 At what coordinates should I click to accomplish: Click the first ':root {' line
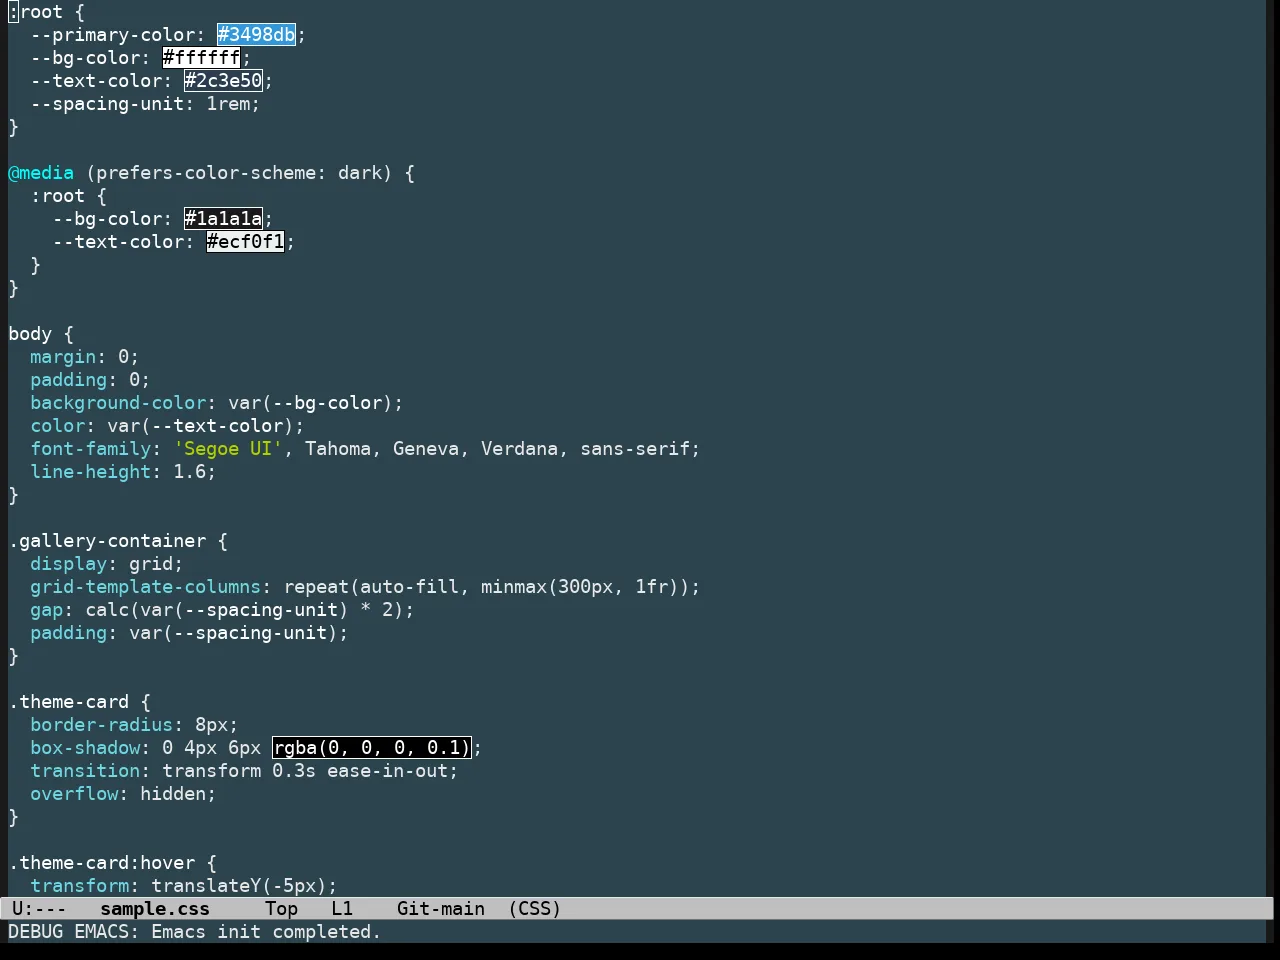click(46, 12)
